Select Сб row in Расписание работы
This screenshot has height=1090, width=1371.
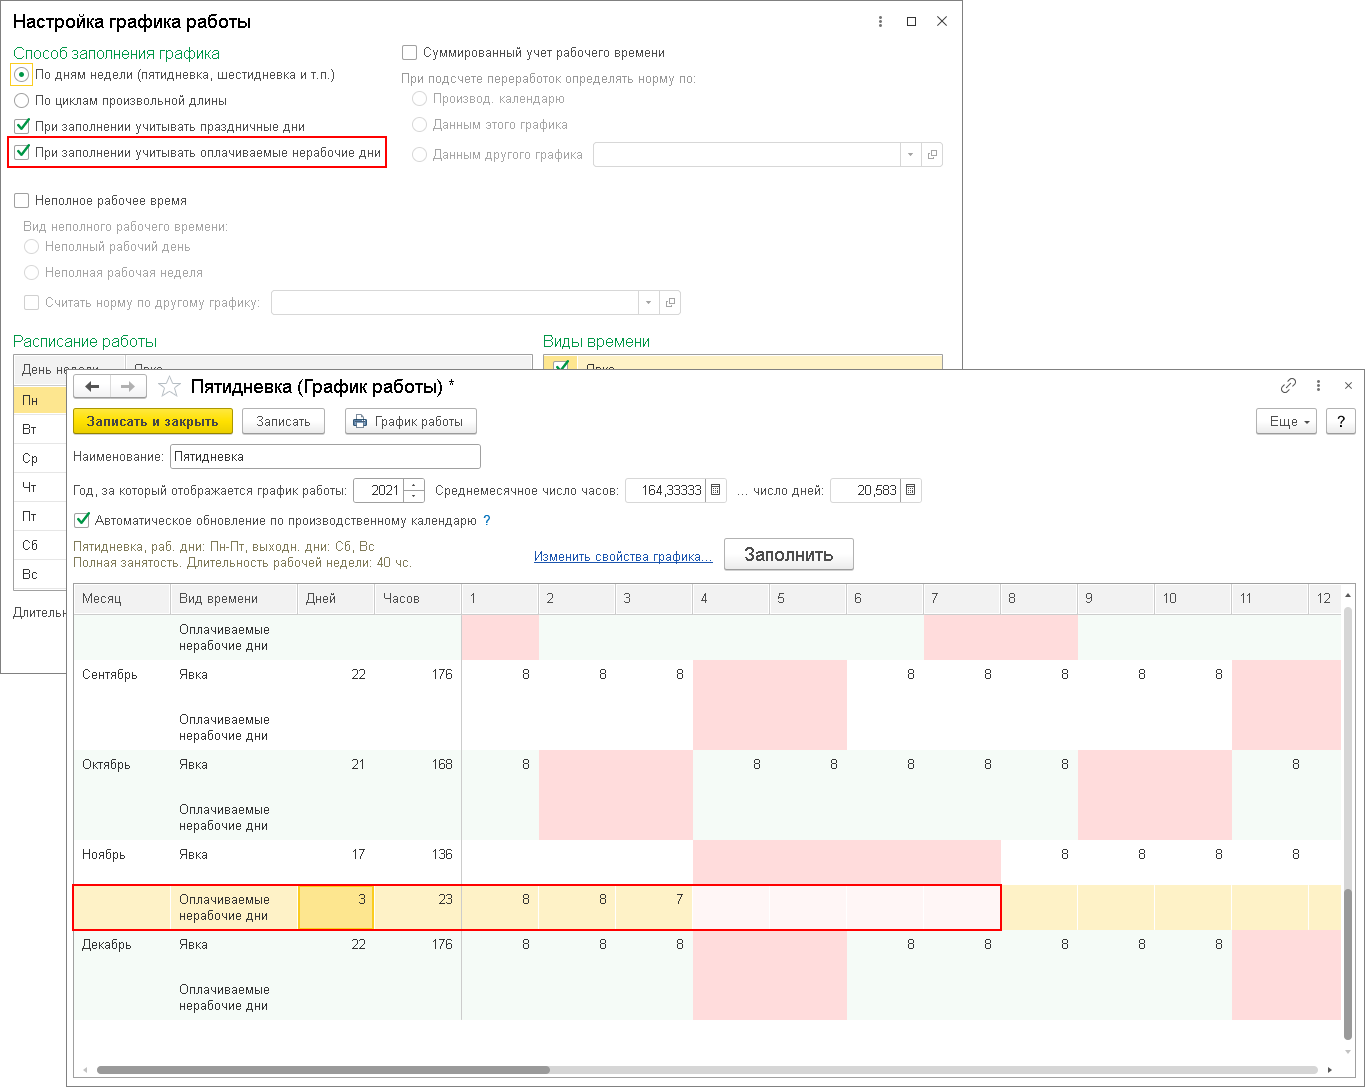coord(40,545)
